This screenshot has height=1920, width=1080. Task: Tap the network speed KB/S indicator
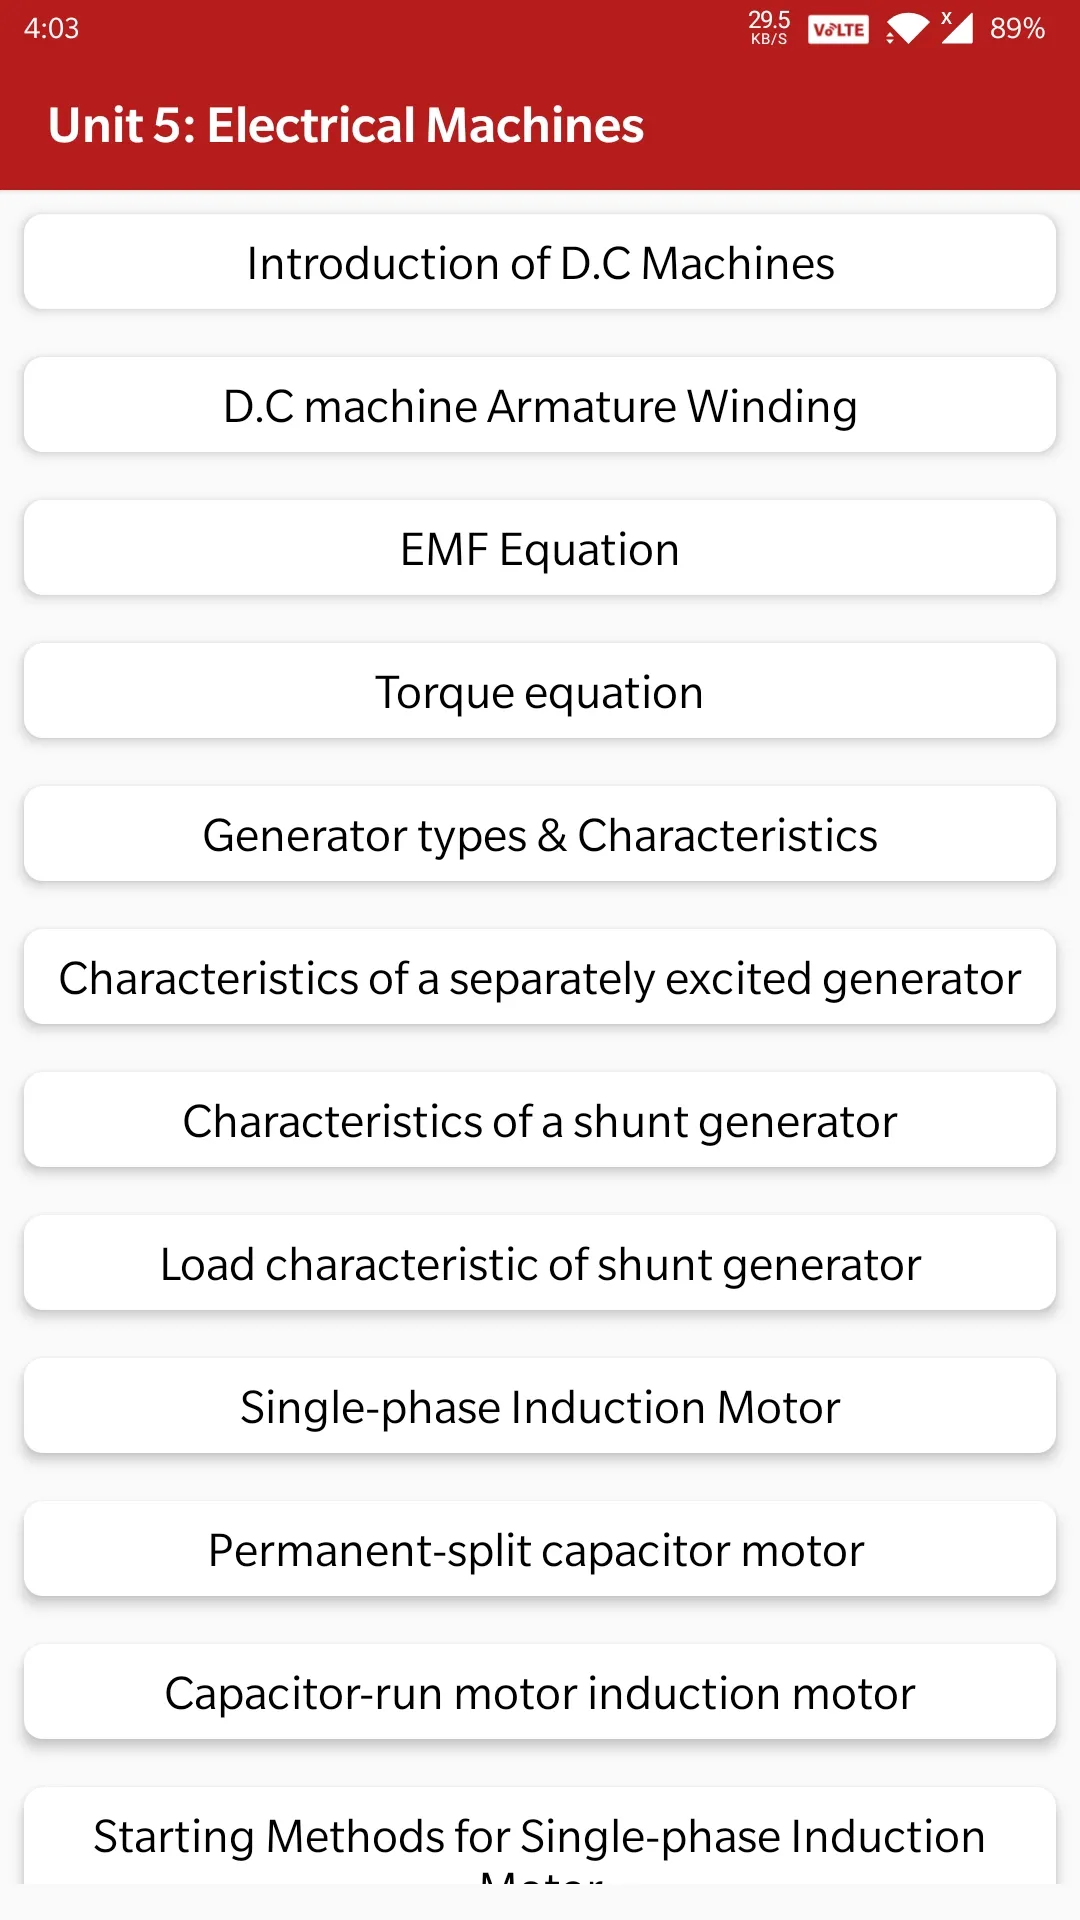pos(769,28)
